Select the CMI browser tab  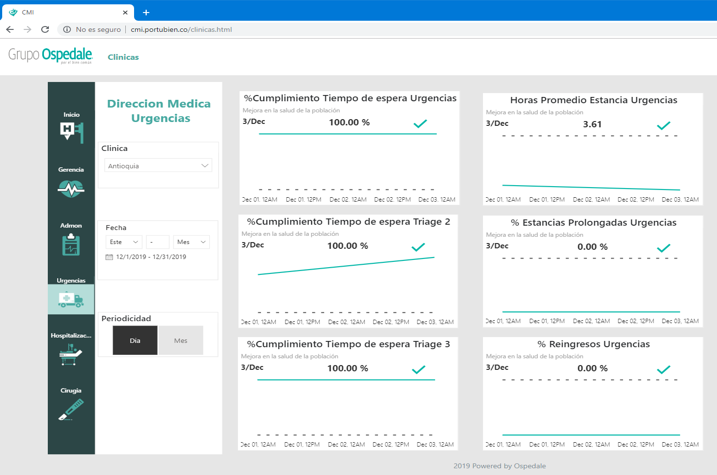[60, 12]
